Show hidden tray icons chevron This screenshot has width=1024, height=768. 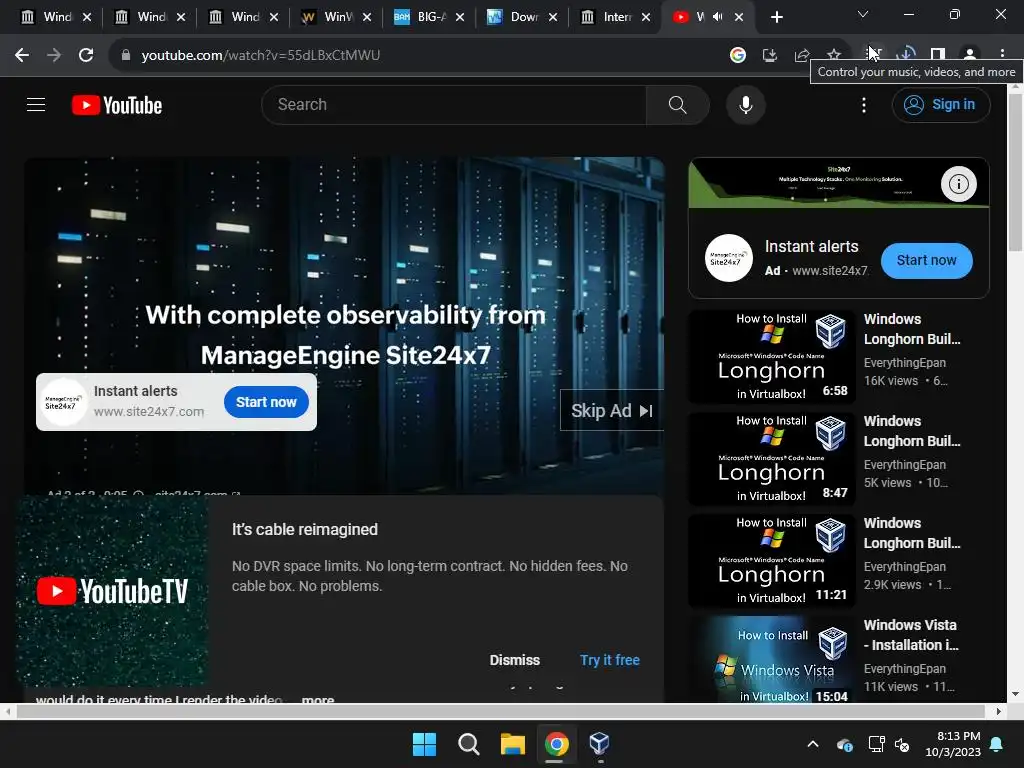coord(812,744)
